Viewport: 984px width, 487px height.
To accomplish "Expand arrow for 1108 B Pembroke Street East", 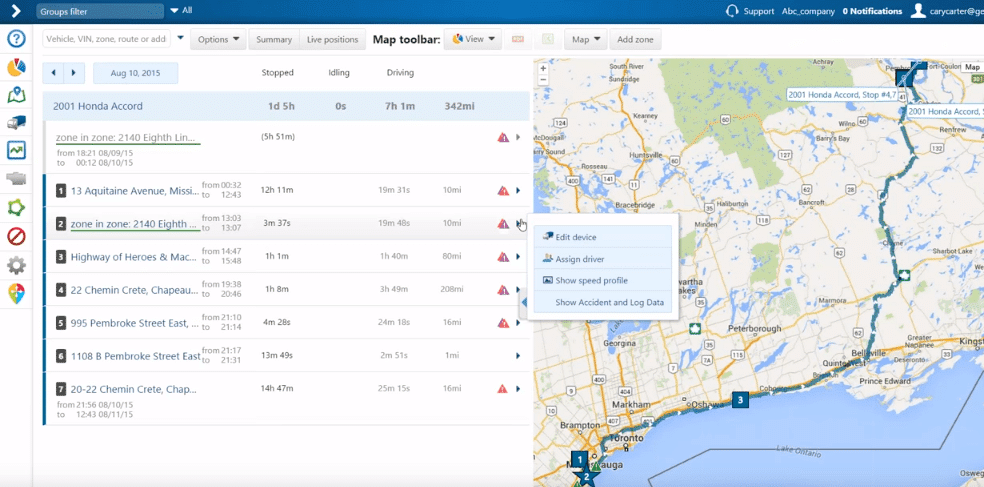I will (518, 356).
